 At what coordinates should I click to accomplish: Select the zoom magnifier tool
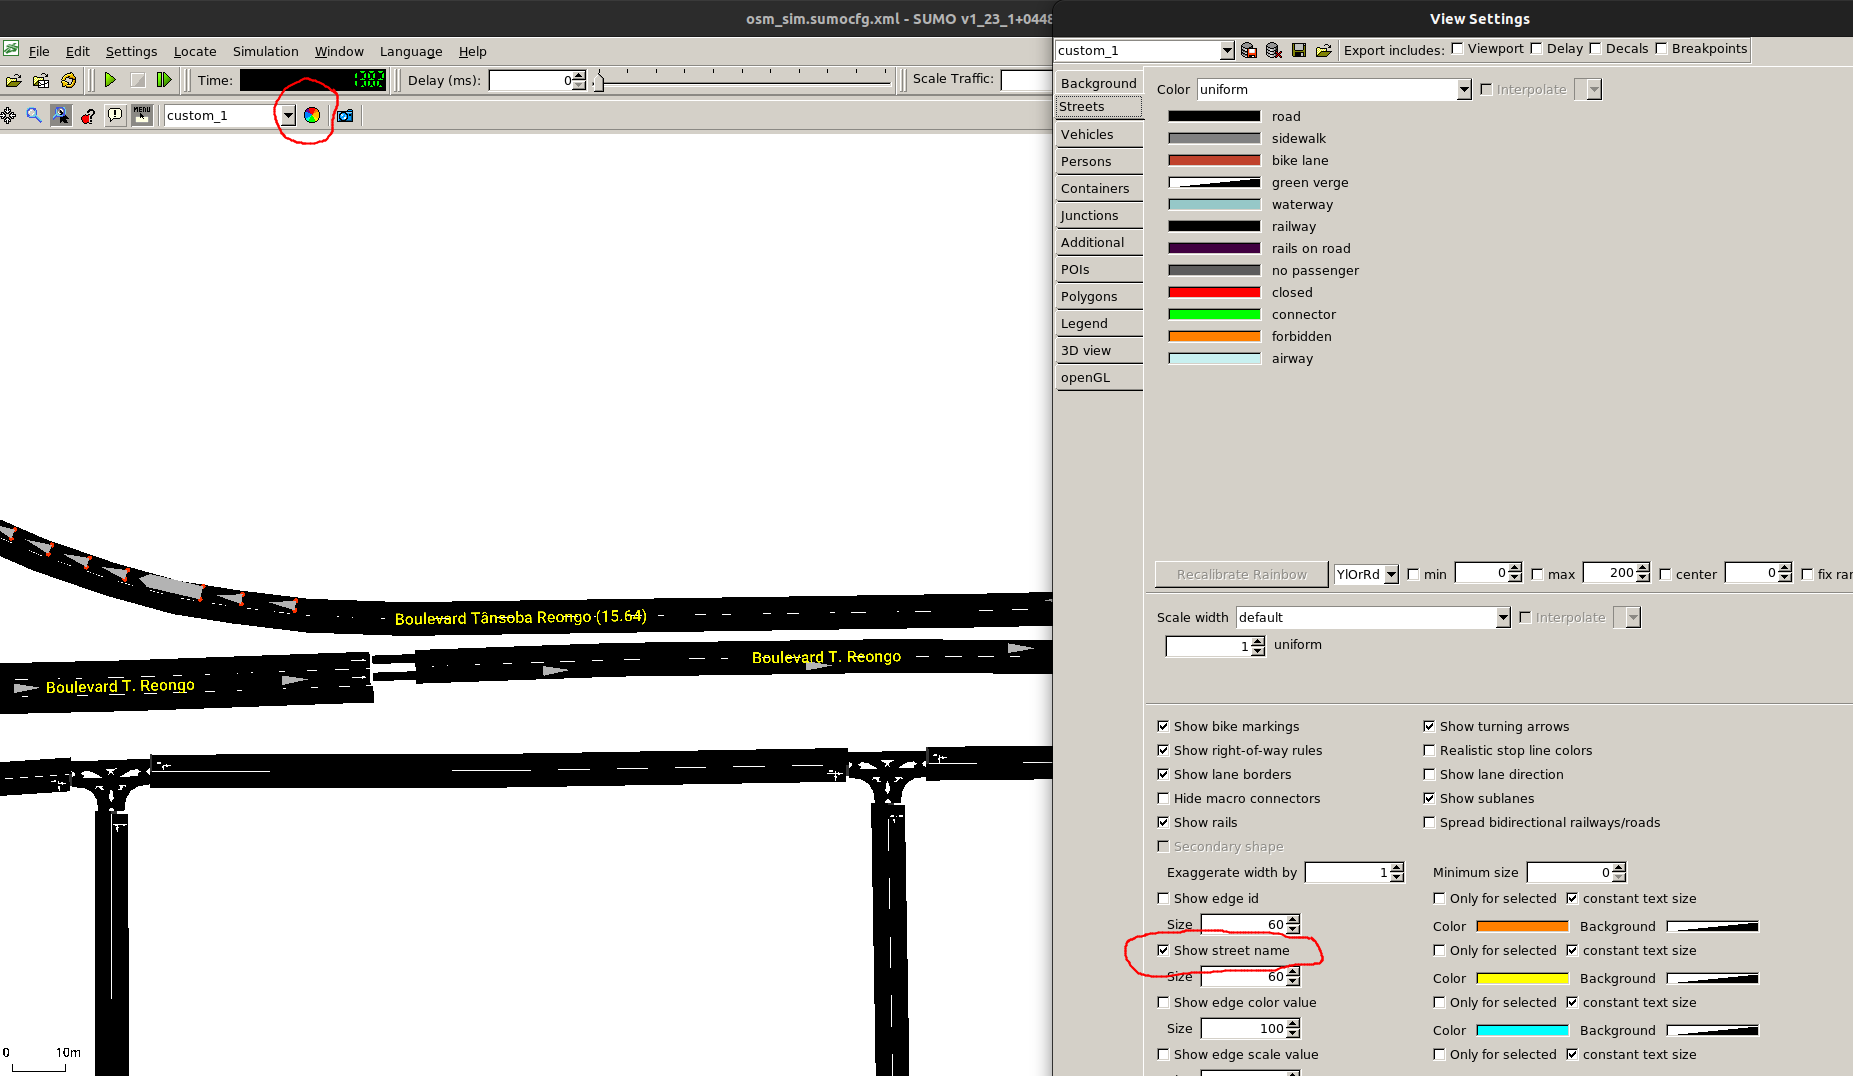(34, 115)
